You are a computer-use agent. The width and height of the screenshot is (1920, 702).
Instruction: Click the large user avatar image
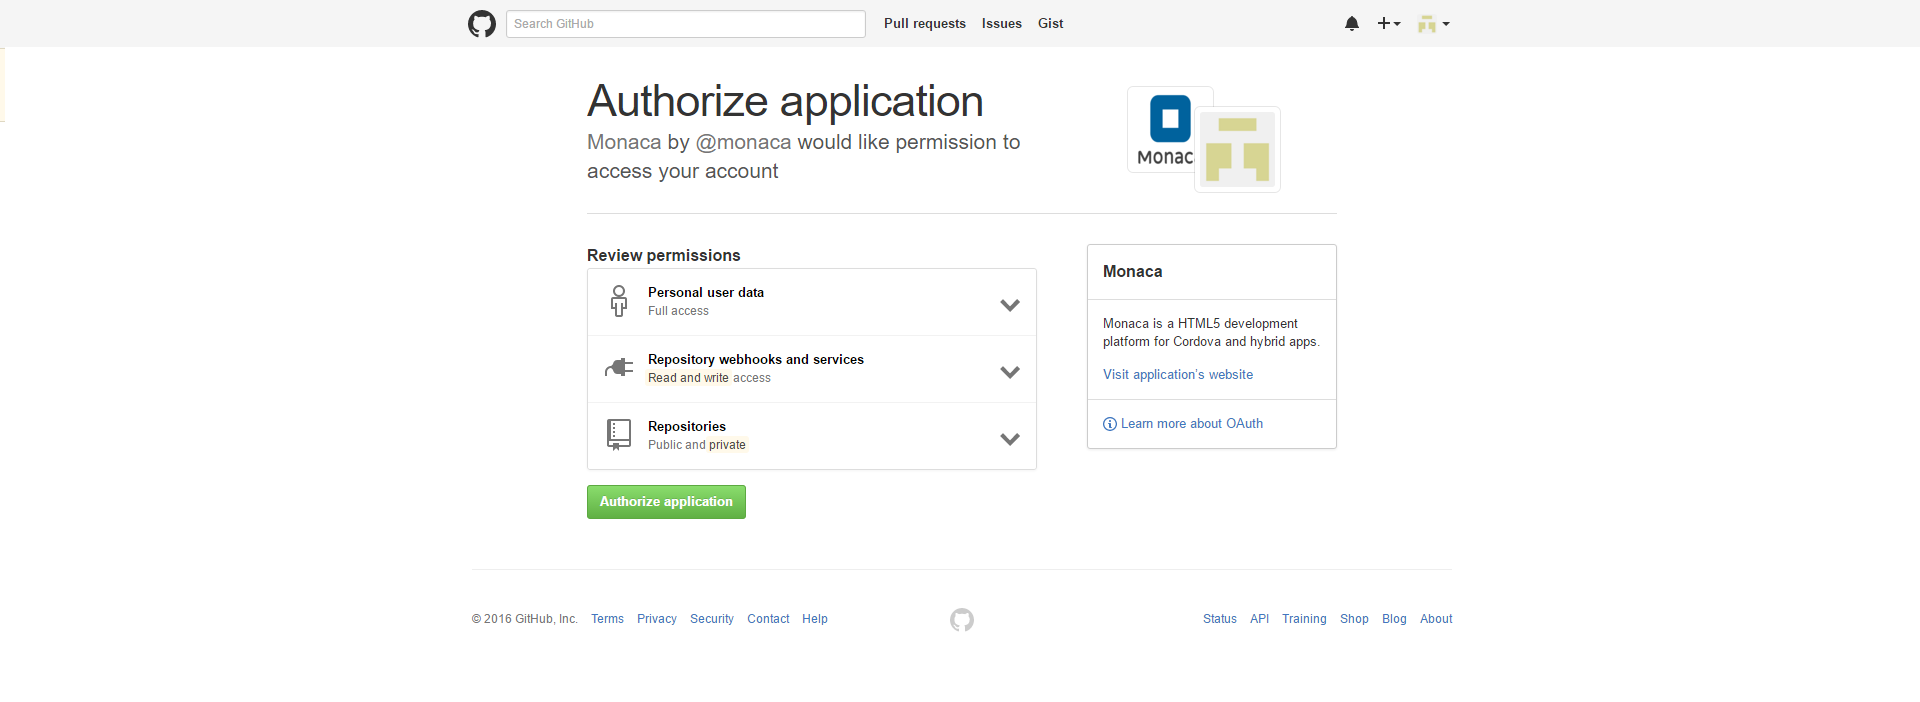[x=1238, y=149]
